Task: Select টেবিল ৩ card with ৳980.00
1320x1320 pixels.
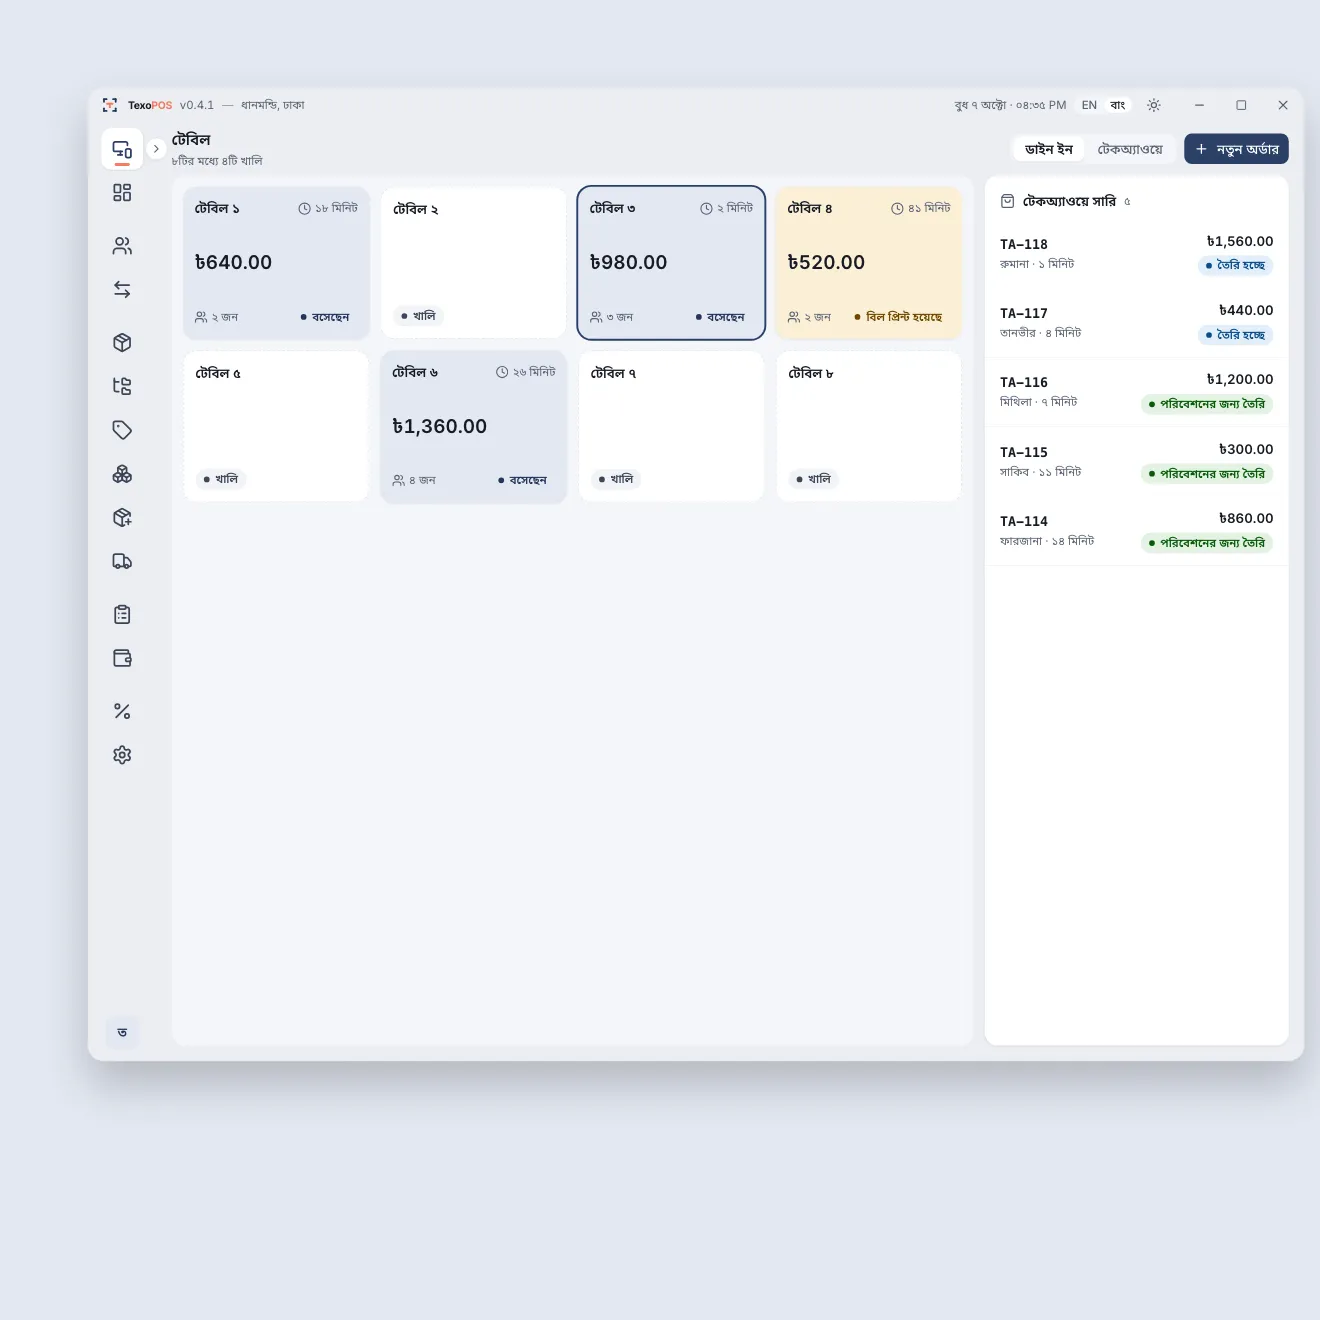Action: (x=671, y=263)
